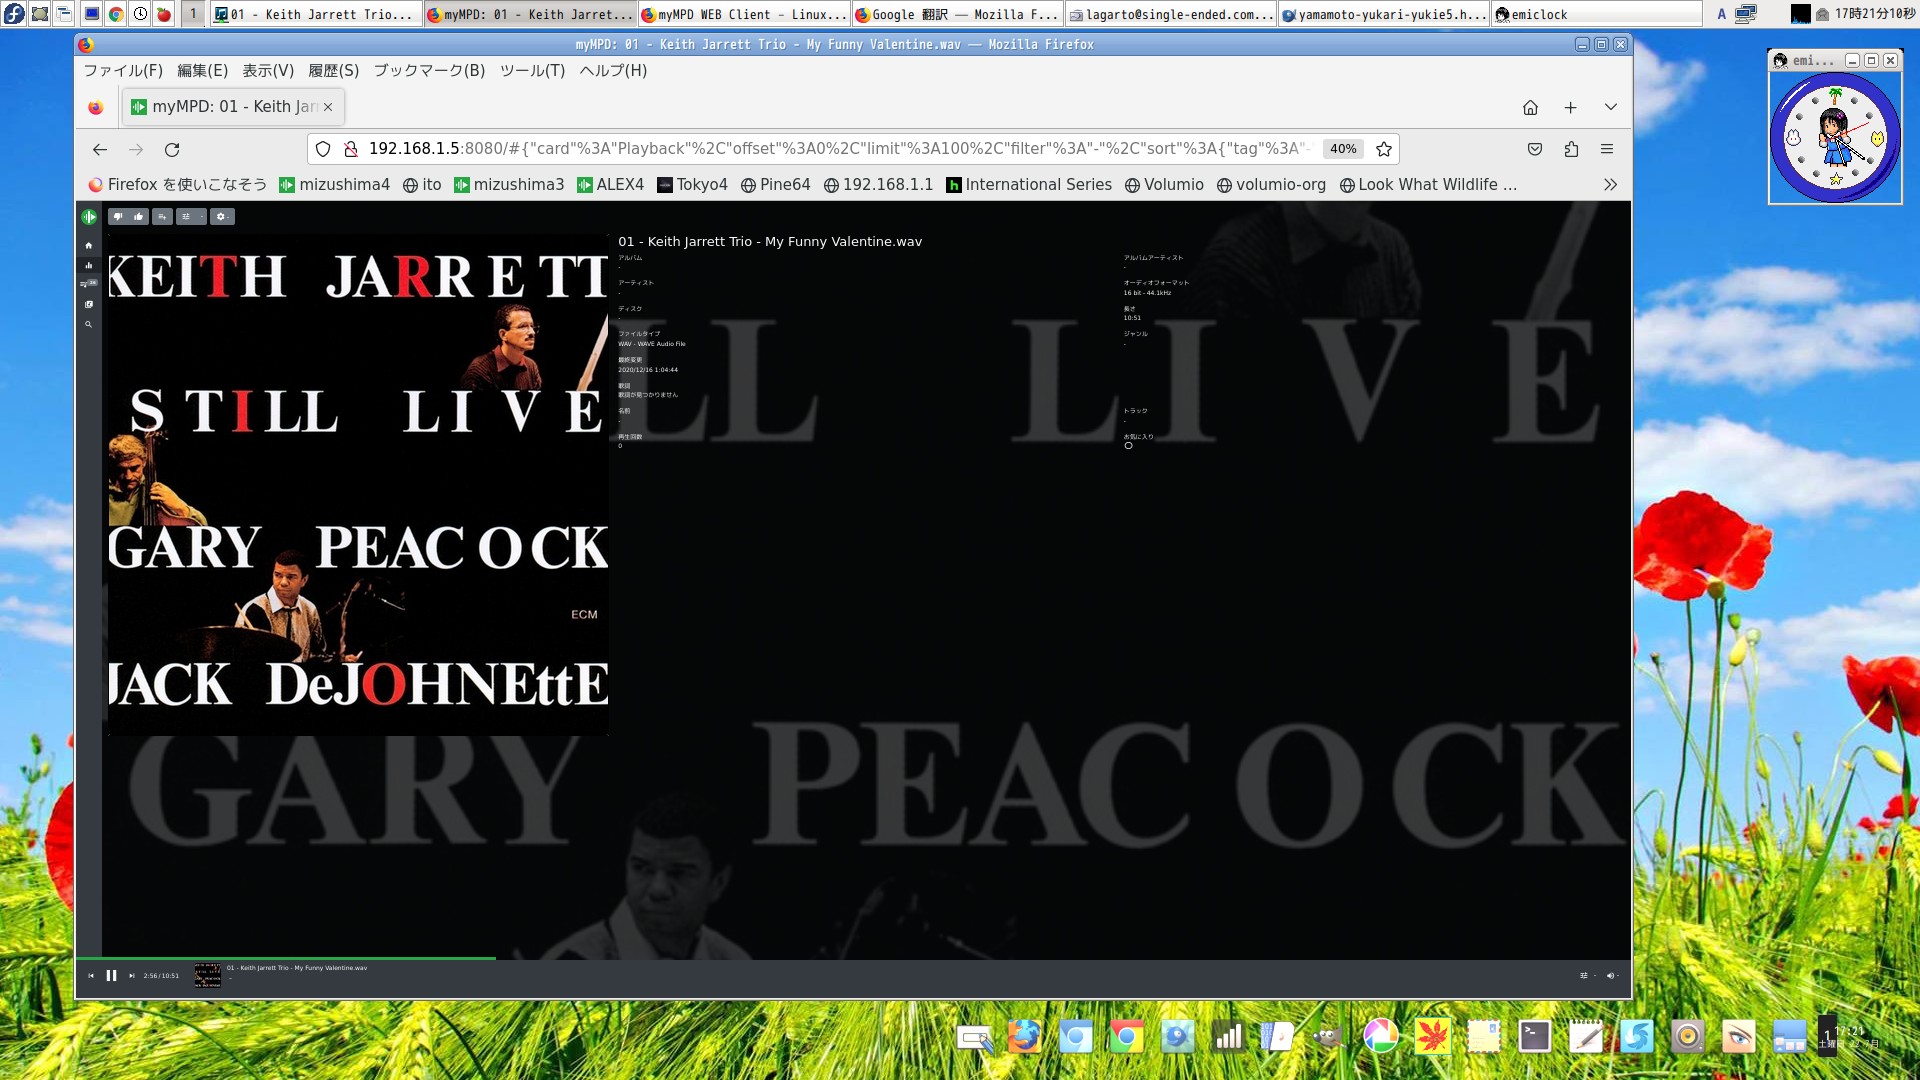1920x1080 pixels.
Task: Click the thumbs-up like song button
Action: [139, 217]
